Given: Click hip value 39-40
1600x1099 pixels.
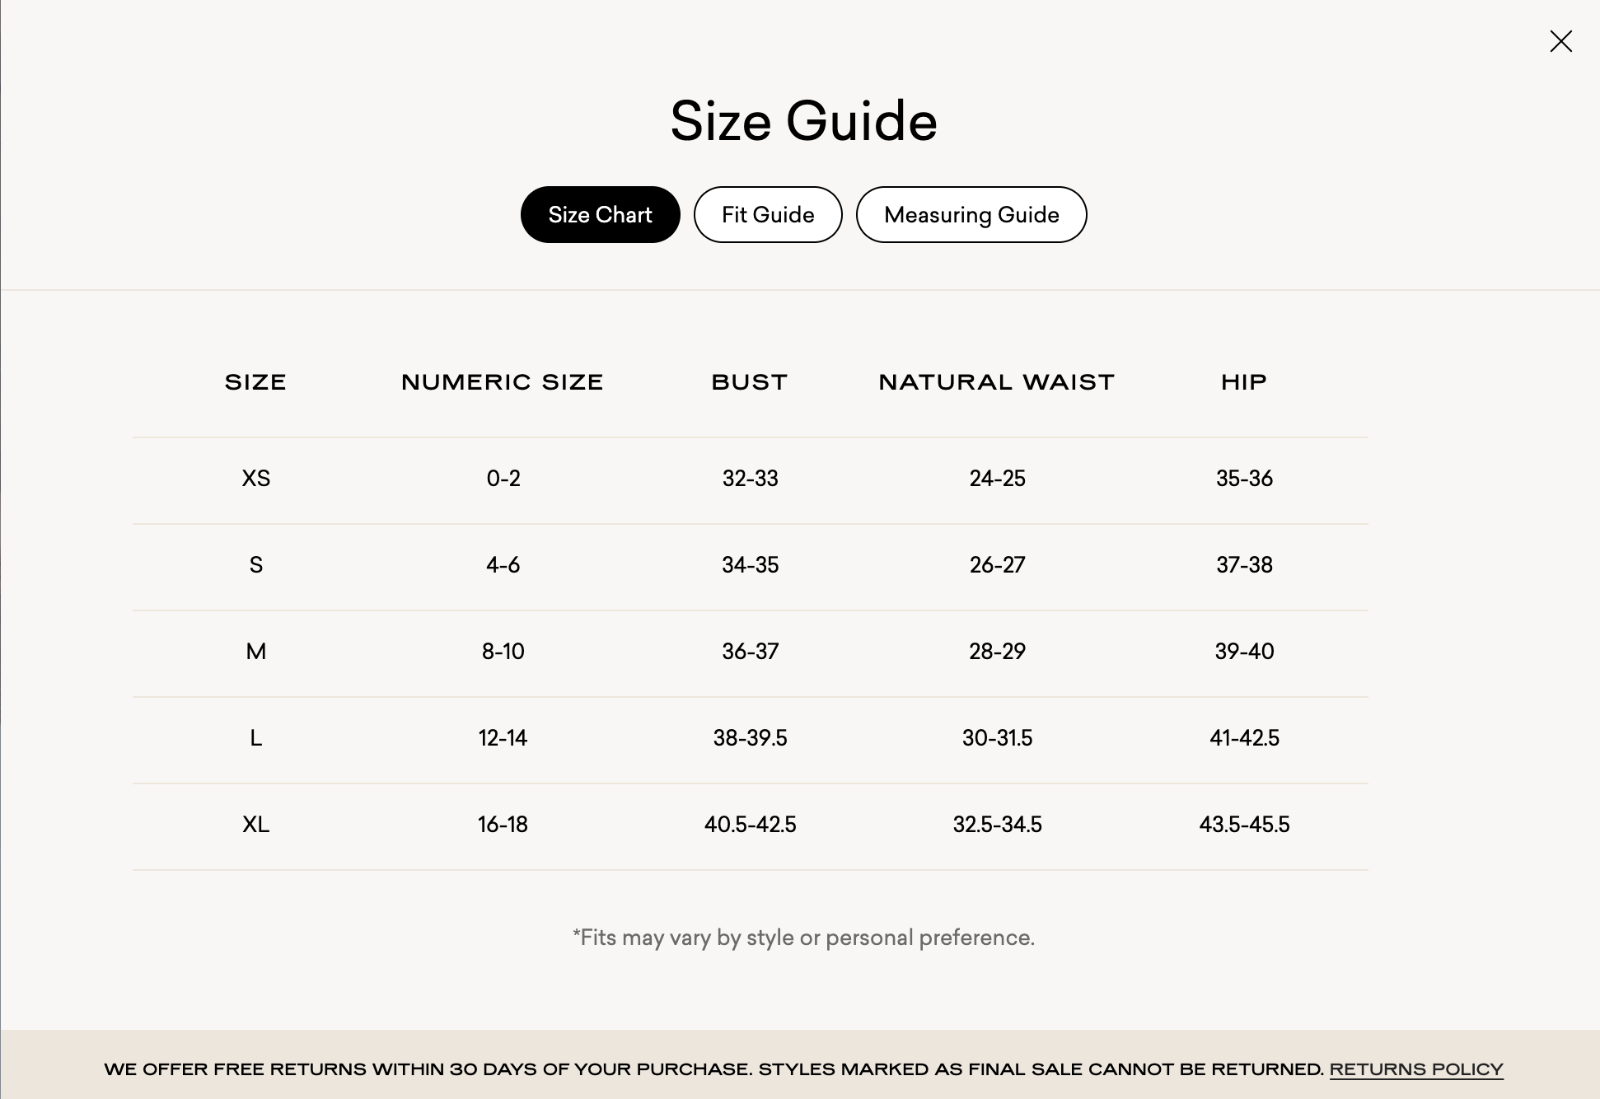Looking at the screenshot, I should click(x=1244, y=651).
